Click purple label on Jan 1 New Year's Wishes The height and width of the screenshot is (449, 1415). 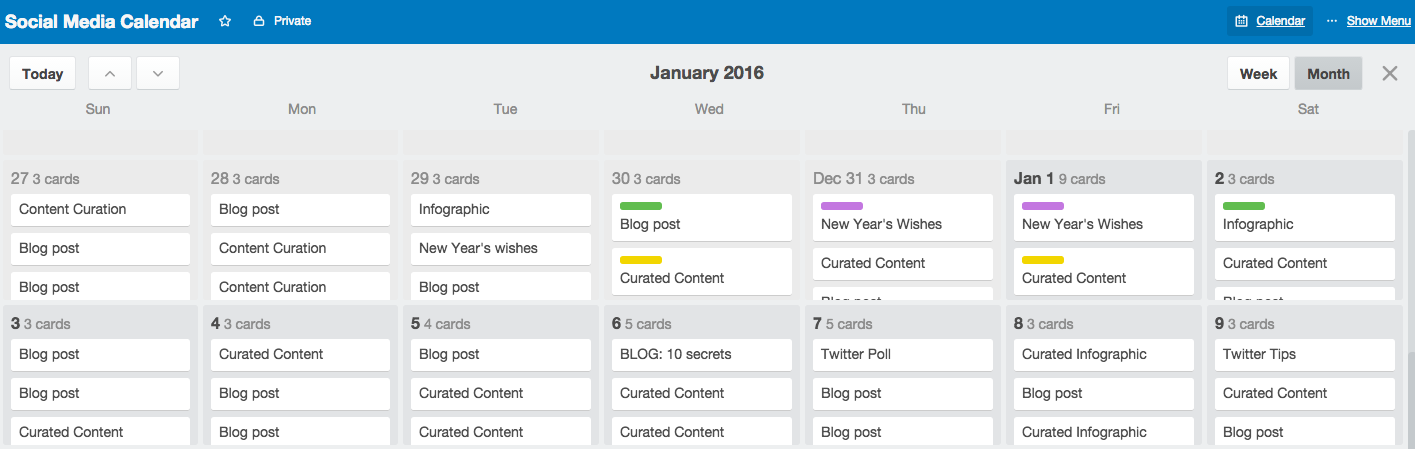coord(1043,206)
